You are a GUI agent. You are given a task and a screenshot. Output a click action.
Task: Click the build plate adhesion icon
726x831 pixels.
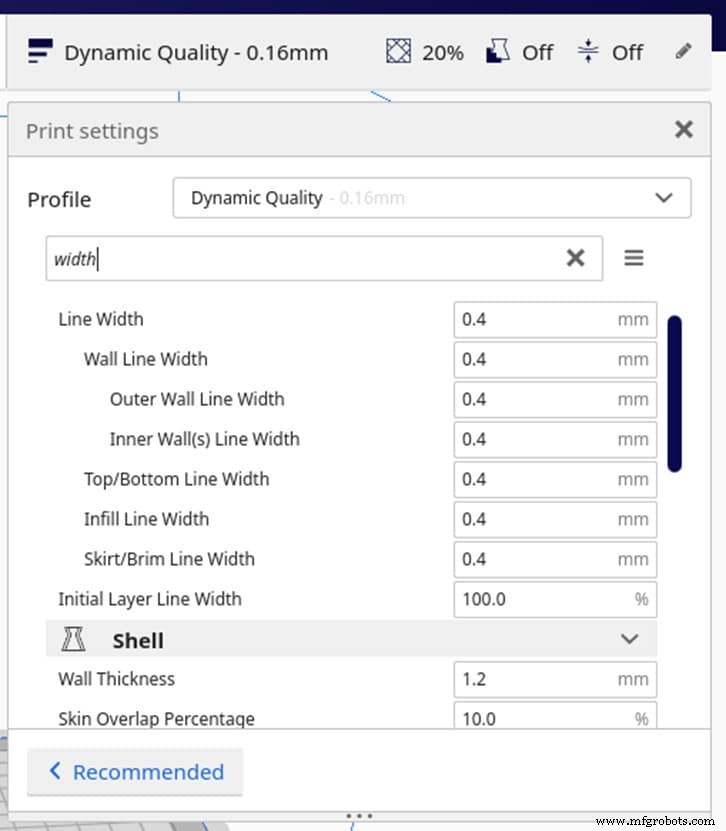pyautogui.click(x=588, y=50)
